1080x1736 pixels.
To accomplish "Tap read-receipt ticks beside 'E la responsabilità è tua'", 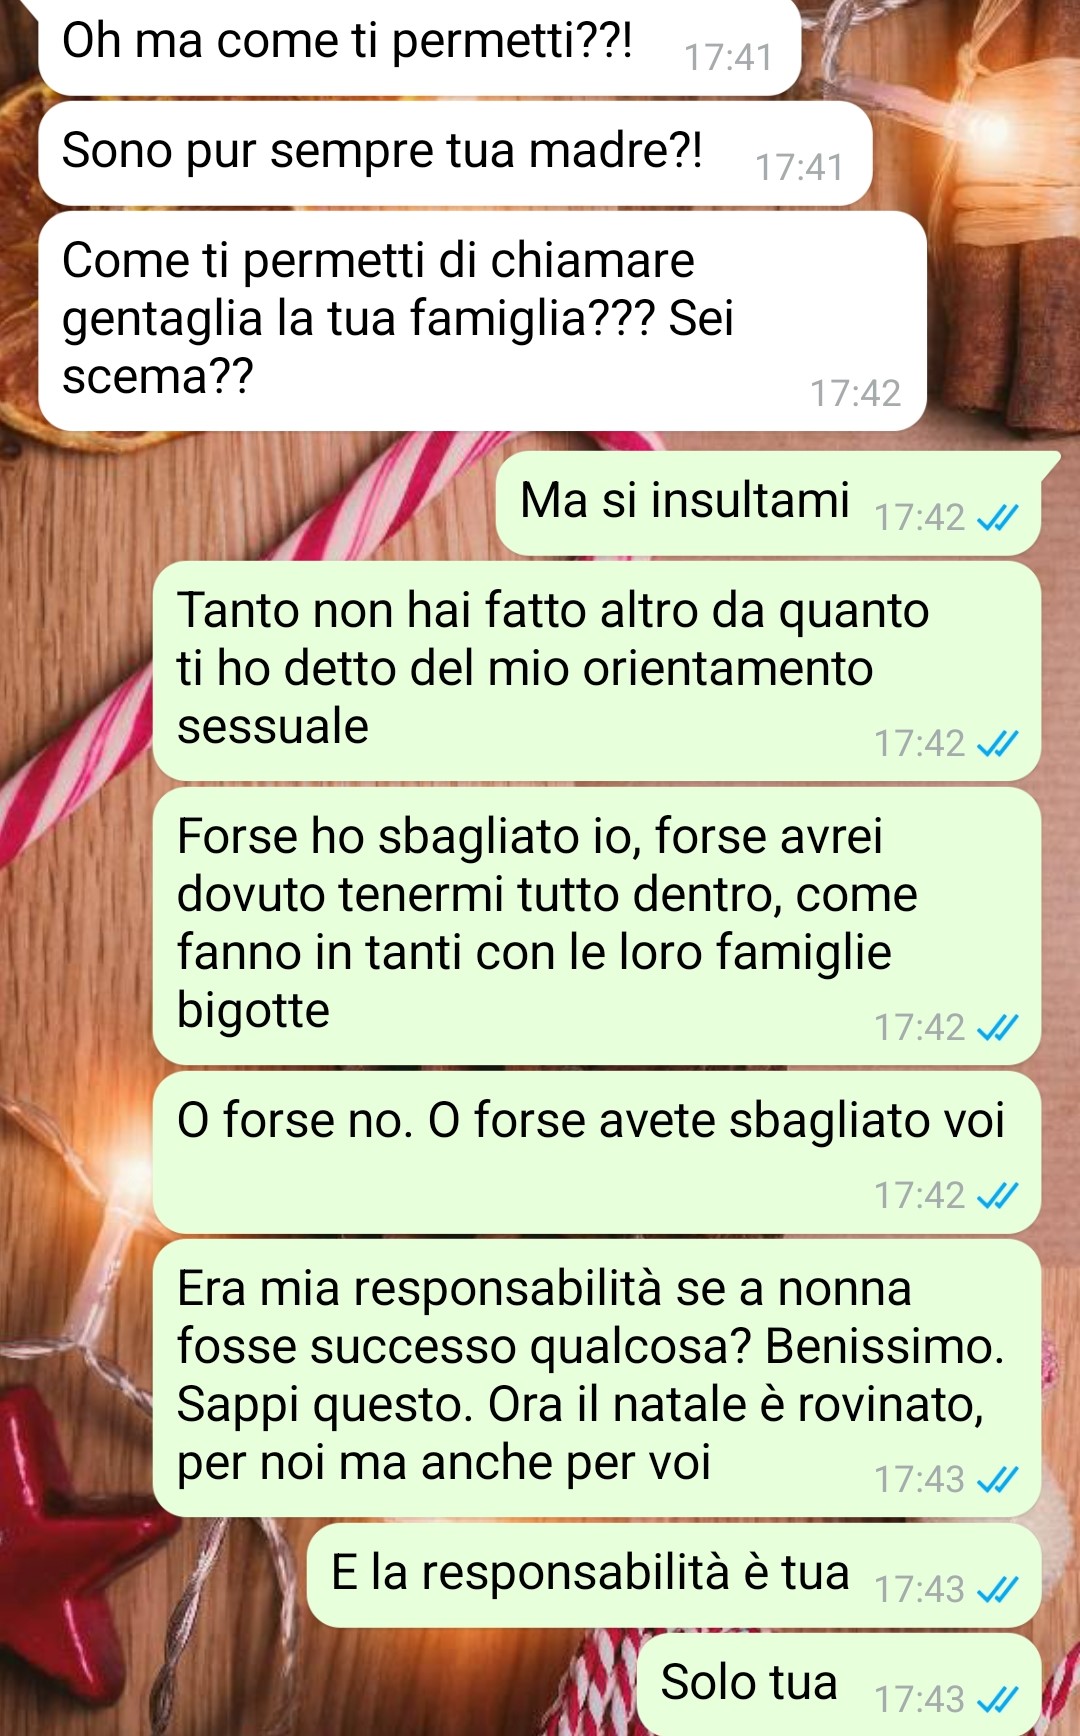I will click(x=997, y=1590).
